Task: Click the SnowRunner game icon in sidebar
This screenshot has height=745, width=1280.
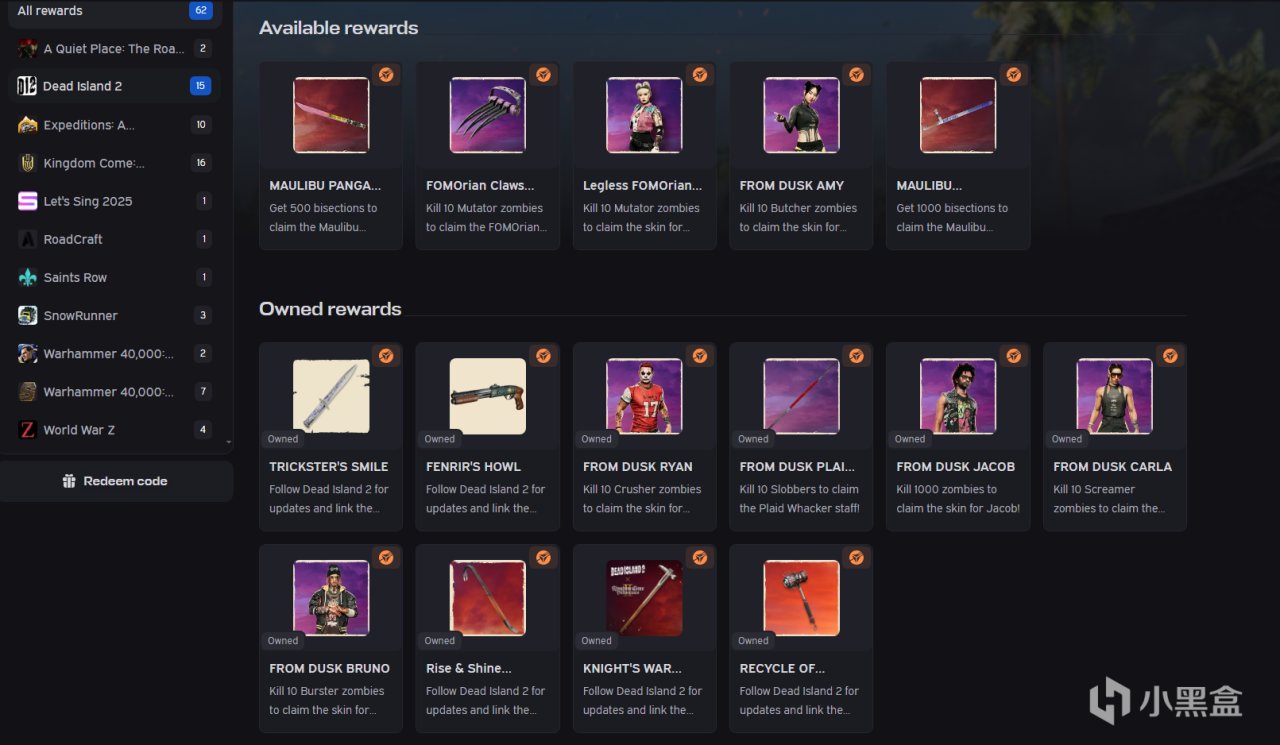Action: tap(28, 315)
